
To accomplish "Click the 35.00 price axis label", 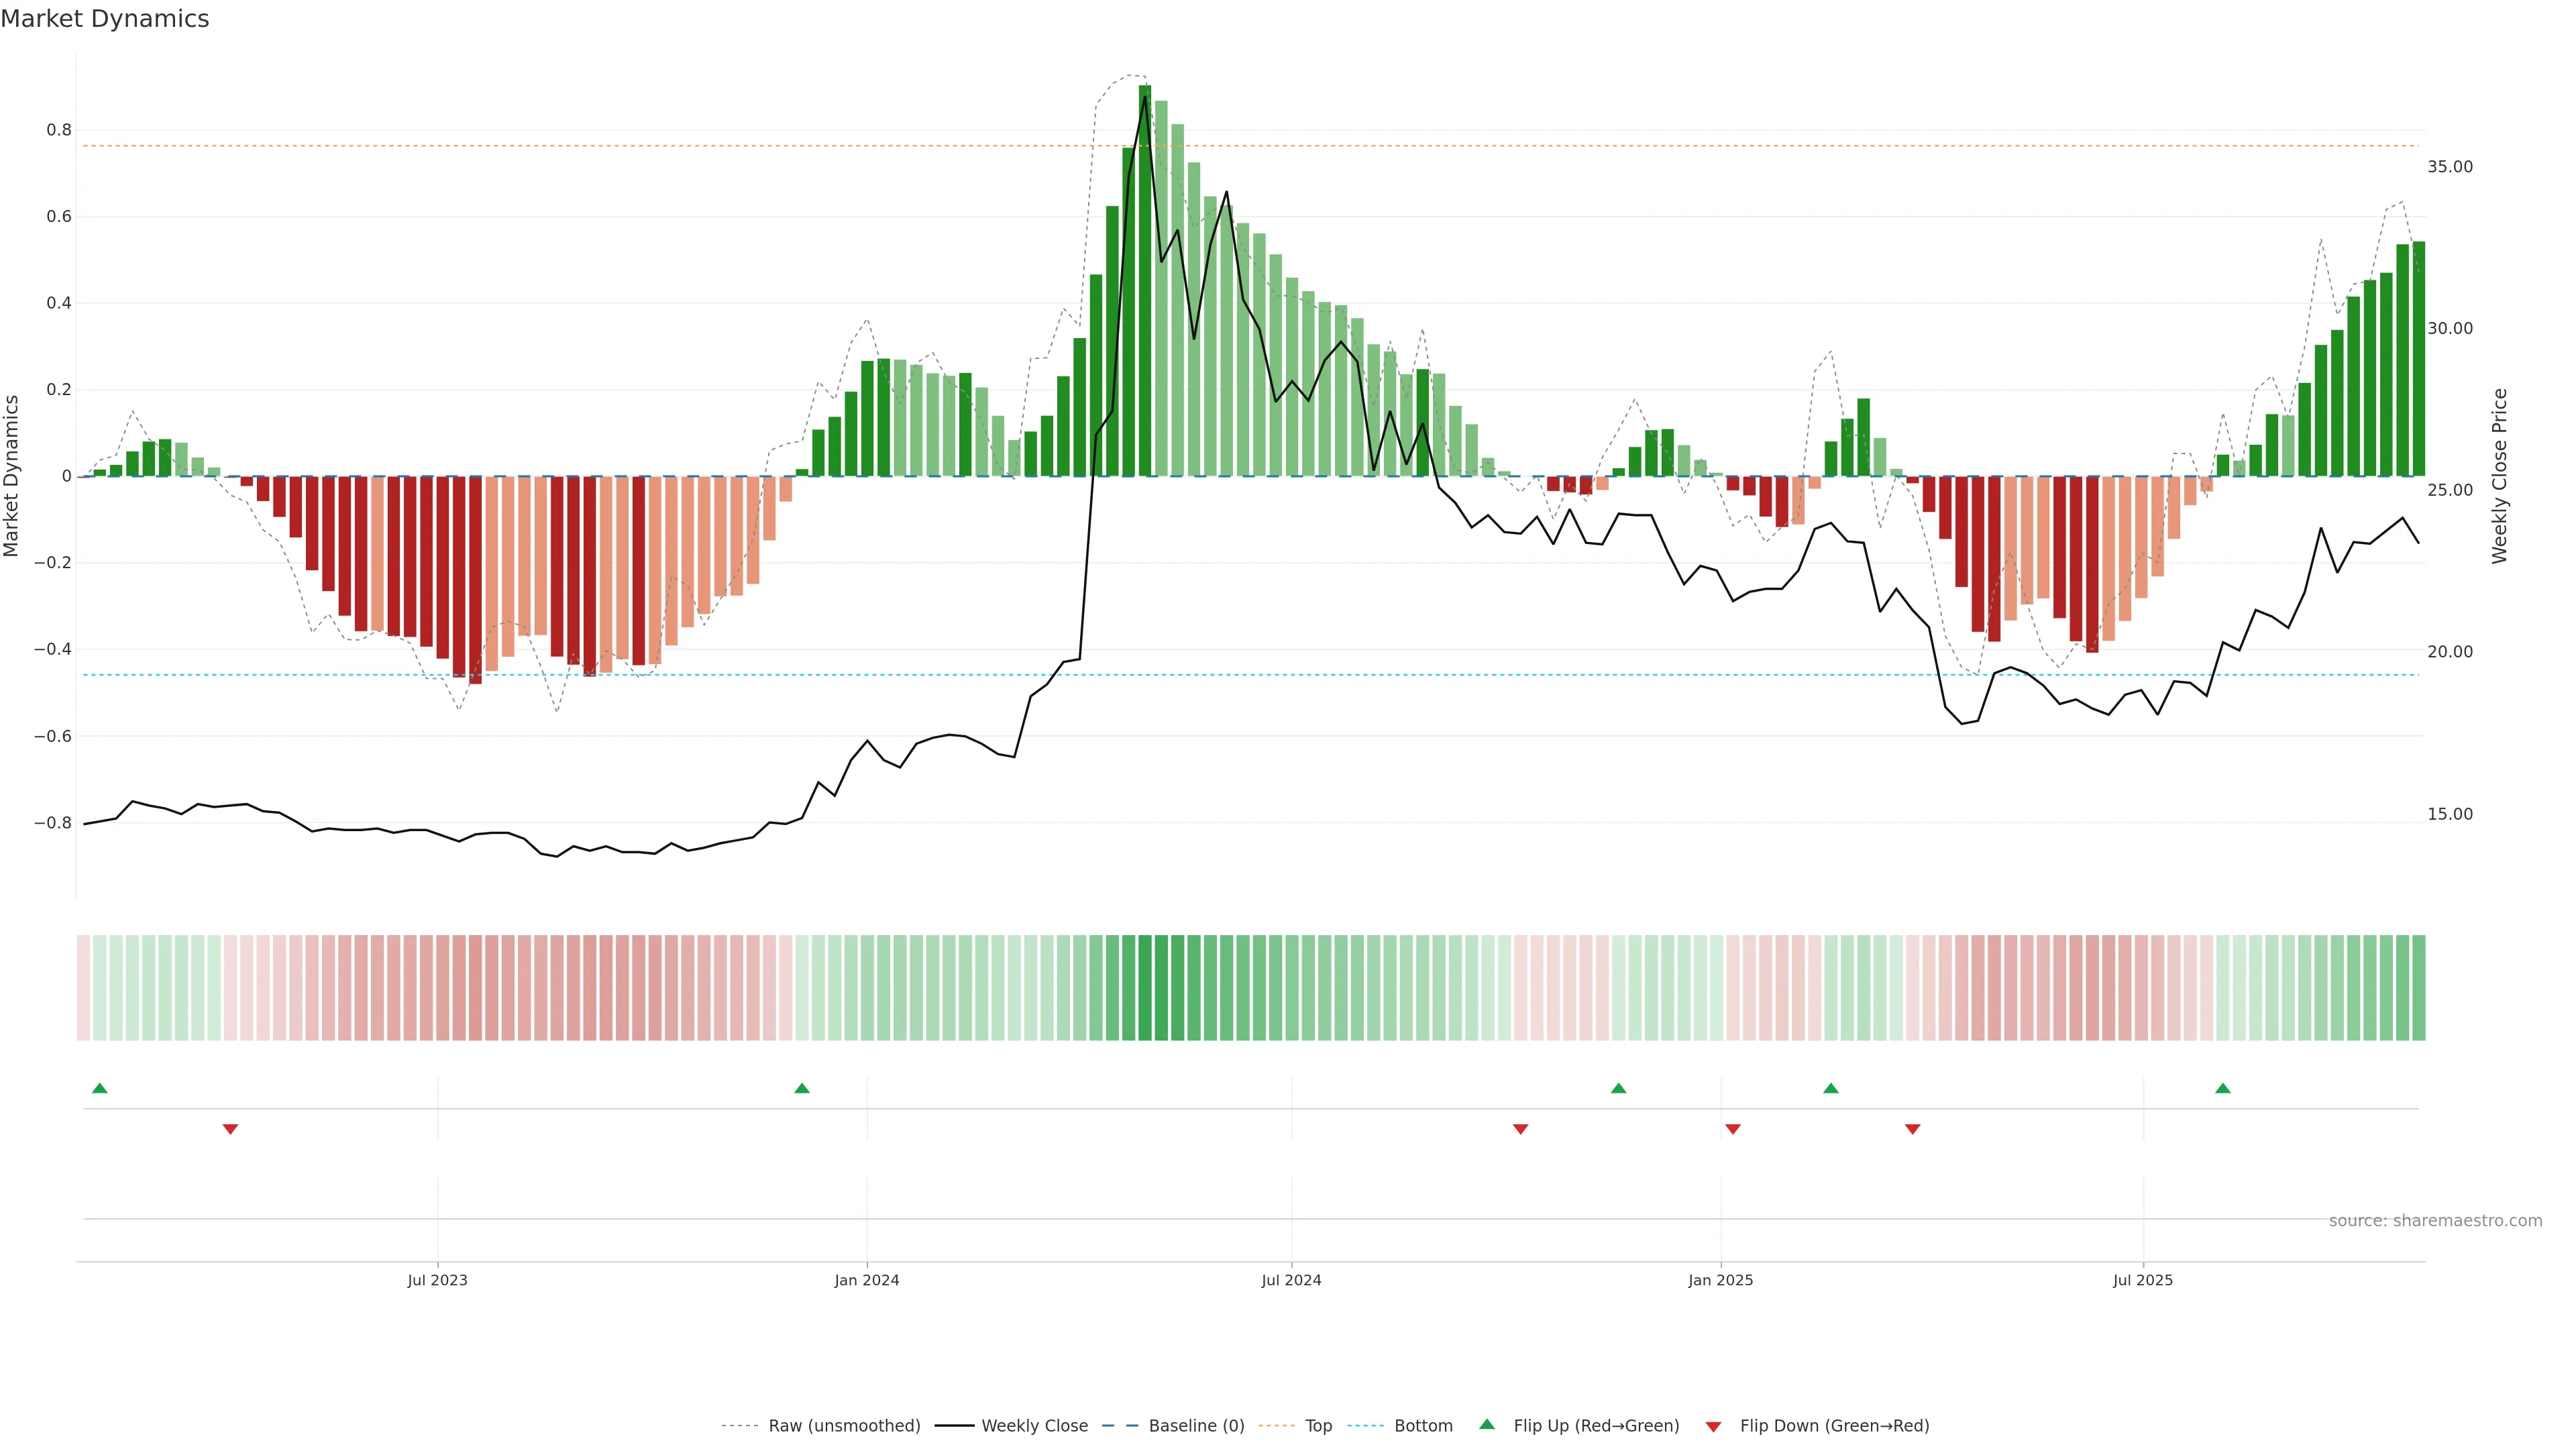I will pyautogui.click(x=2449, y=167).
